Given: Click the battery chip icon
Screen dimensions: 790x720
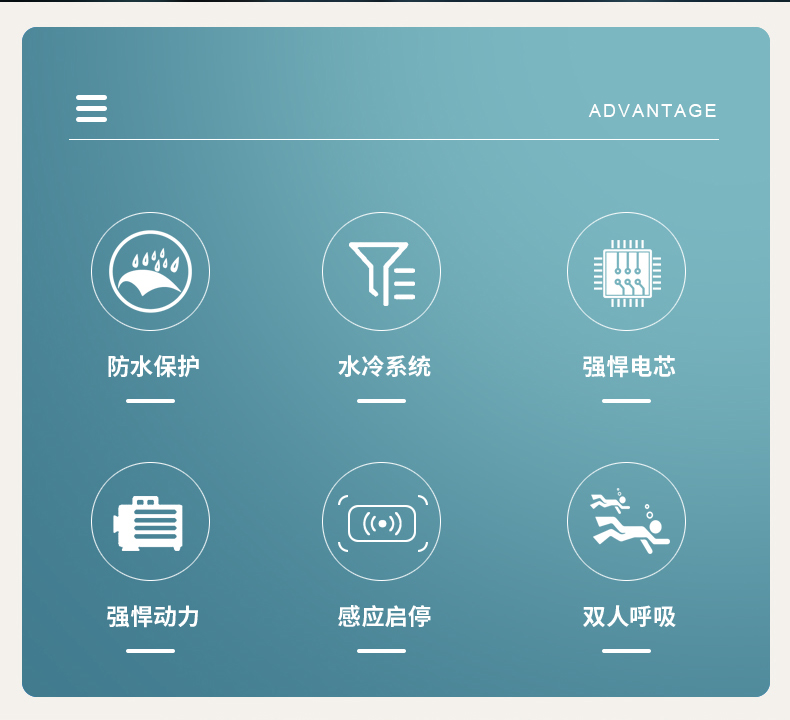Looking at the screenshot, I should 626,272.
